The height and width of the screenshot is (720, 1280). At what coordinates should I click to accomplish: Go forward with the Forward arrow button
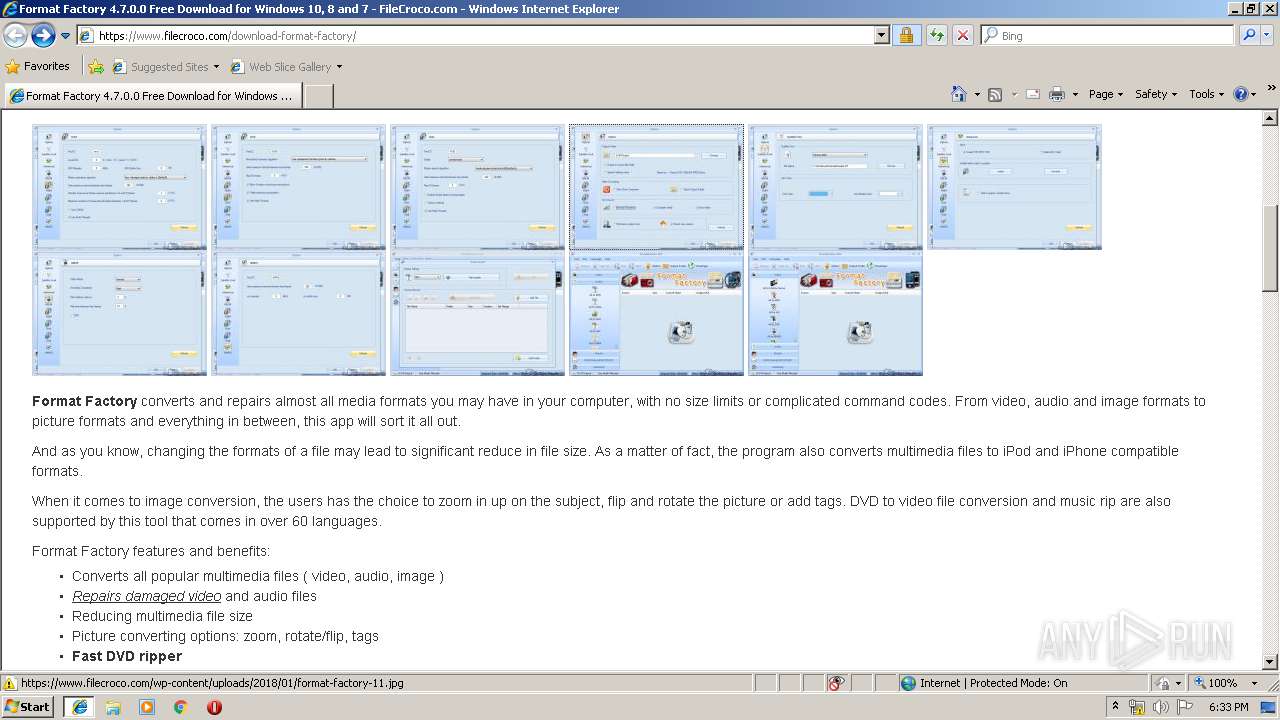pos(43,35)
